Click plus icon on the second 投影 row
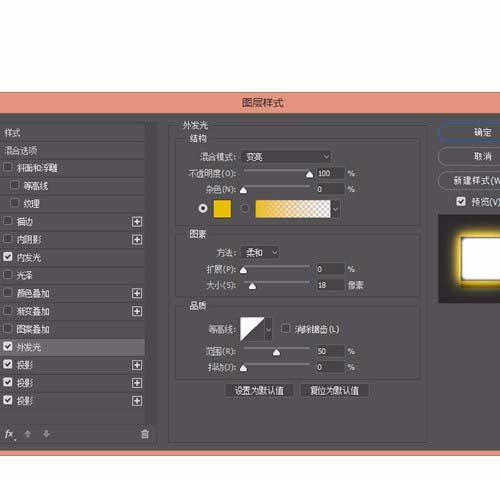500x480 pixels. [x=137, y=383]
